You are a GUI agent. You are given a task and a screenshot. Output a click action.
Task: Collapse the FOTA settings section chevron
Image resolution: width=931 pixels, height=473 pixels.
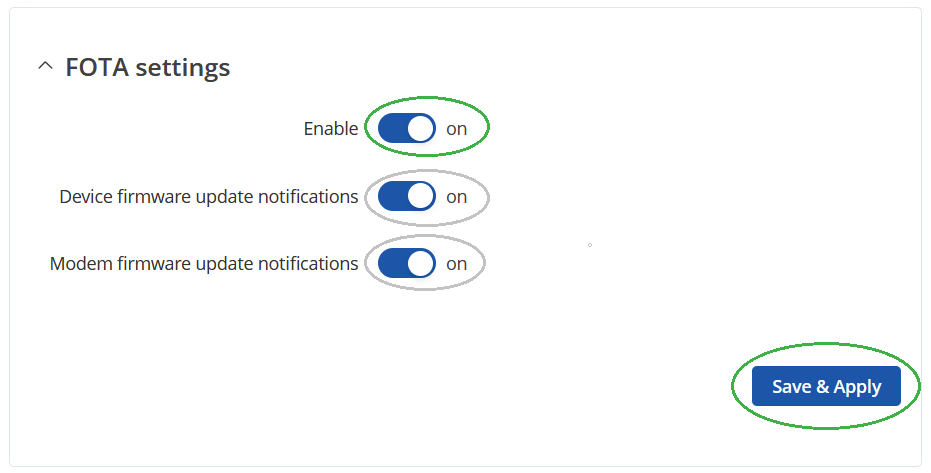pyautogui.click(x=45, y=66)
